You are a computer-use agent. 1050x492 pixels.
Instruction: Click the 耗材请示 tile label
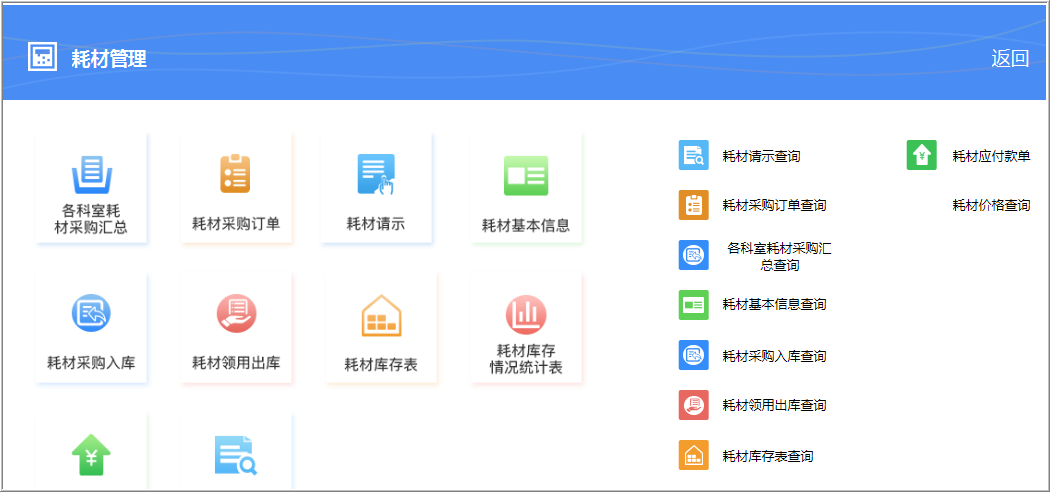[376, 224]
